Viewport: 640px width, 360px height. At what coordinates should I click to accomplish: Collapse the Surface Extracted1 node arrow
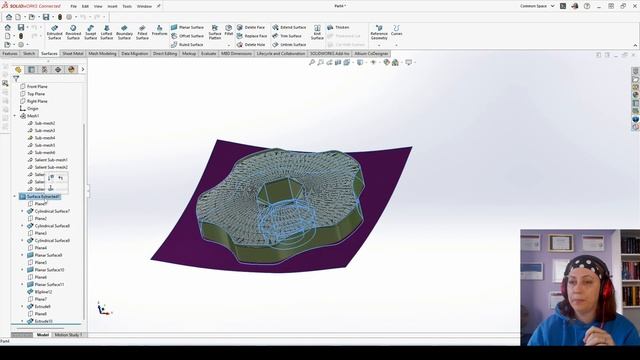click(x=15, y=196)
